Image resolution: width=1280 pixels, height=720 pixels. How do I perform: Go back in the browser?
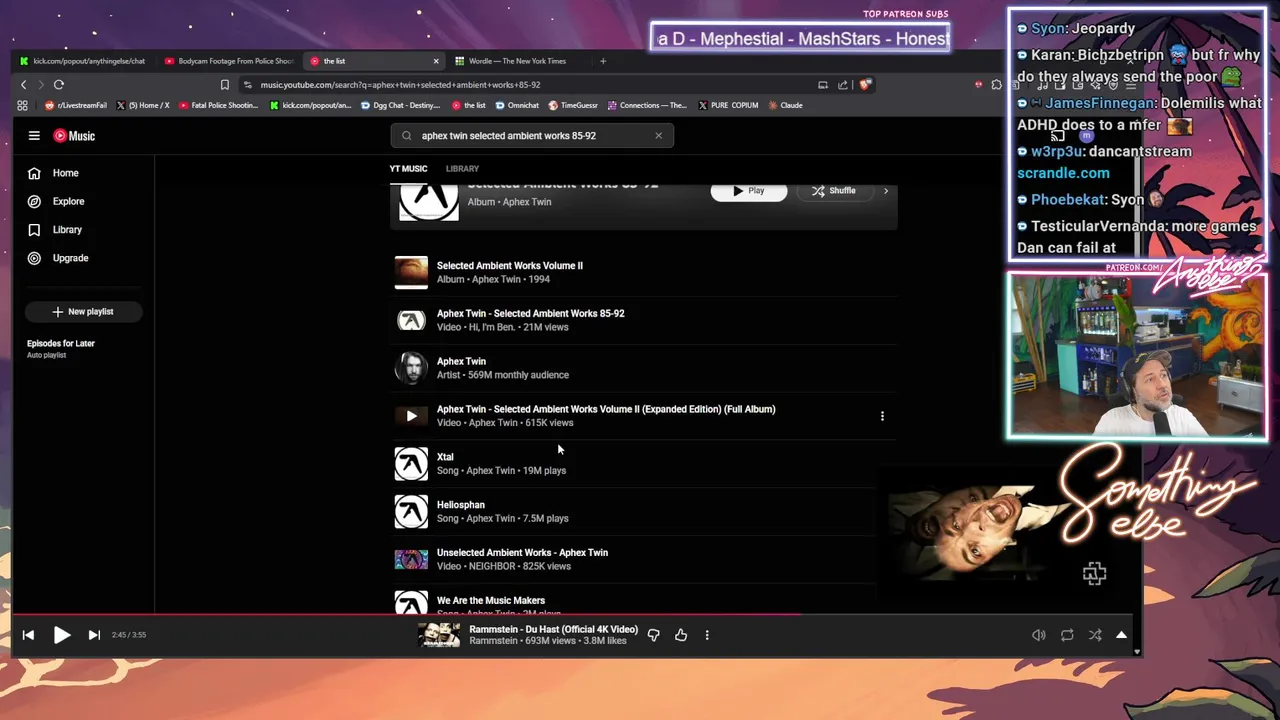point(24,85)
